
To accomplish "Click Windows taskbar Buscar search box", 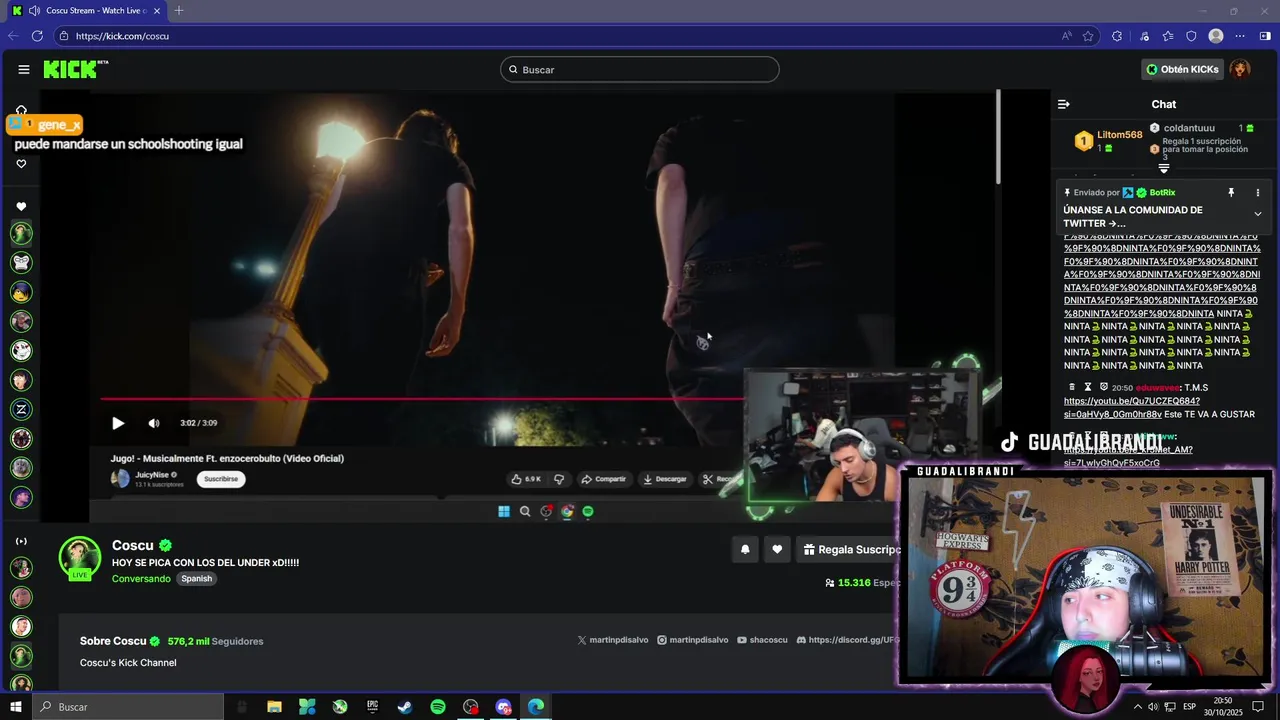I will coord(128,707).
